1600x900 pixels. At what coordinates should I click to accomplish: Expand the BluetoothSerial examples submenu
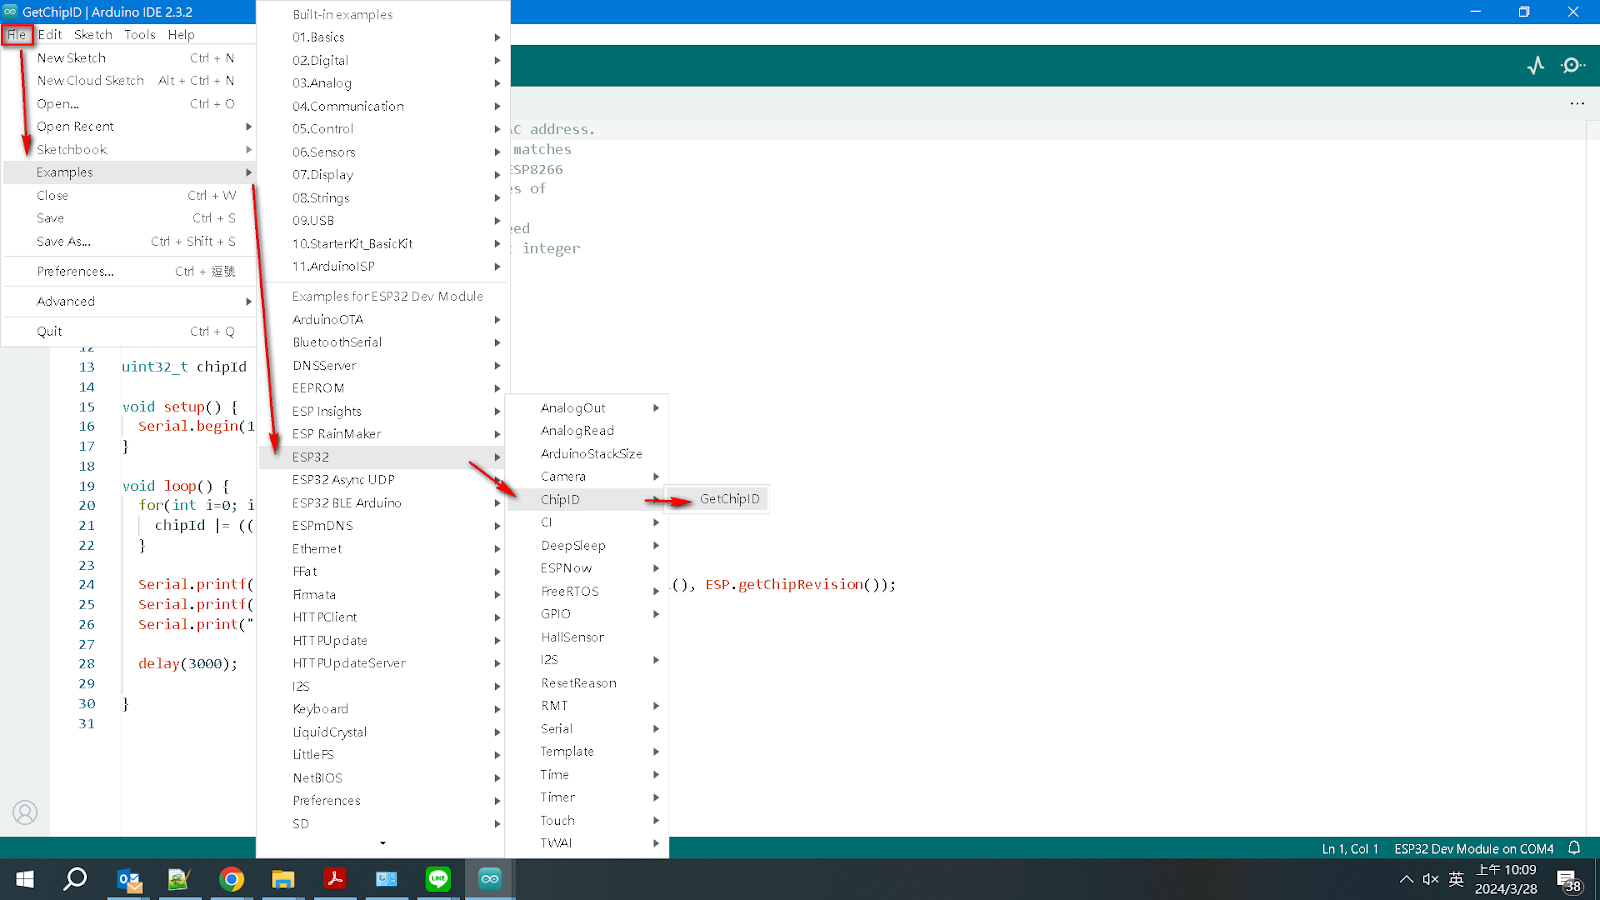coord(384,342)
